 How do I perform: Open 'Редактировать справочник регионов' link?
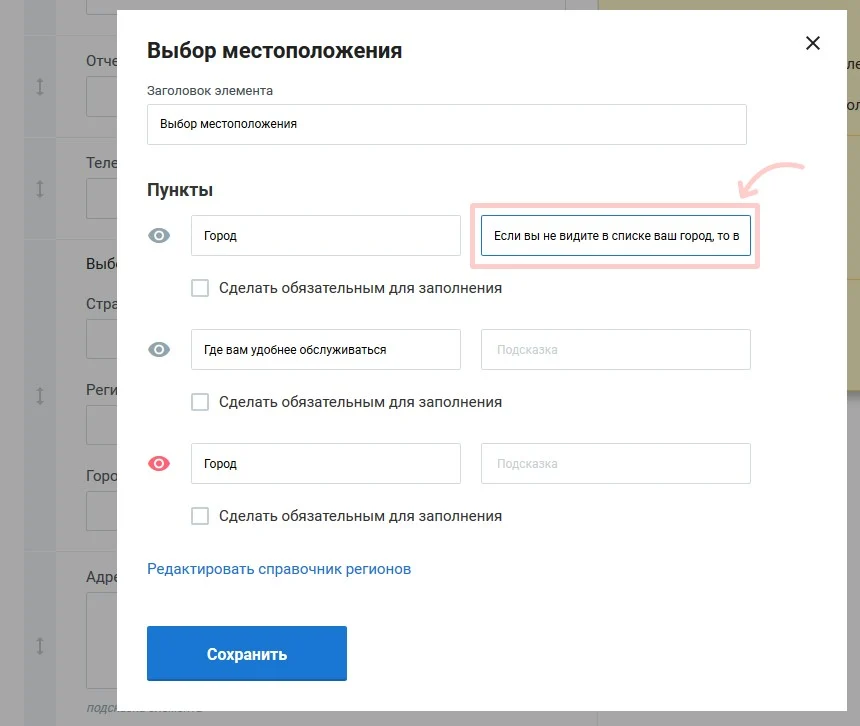279,569
